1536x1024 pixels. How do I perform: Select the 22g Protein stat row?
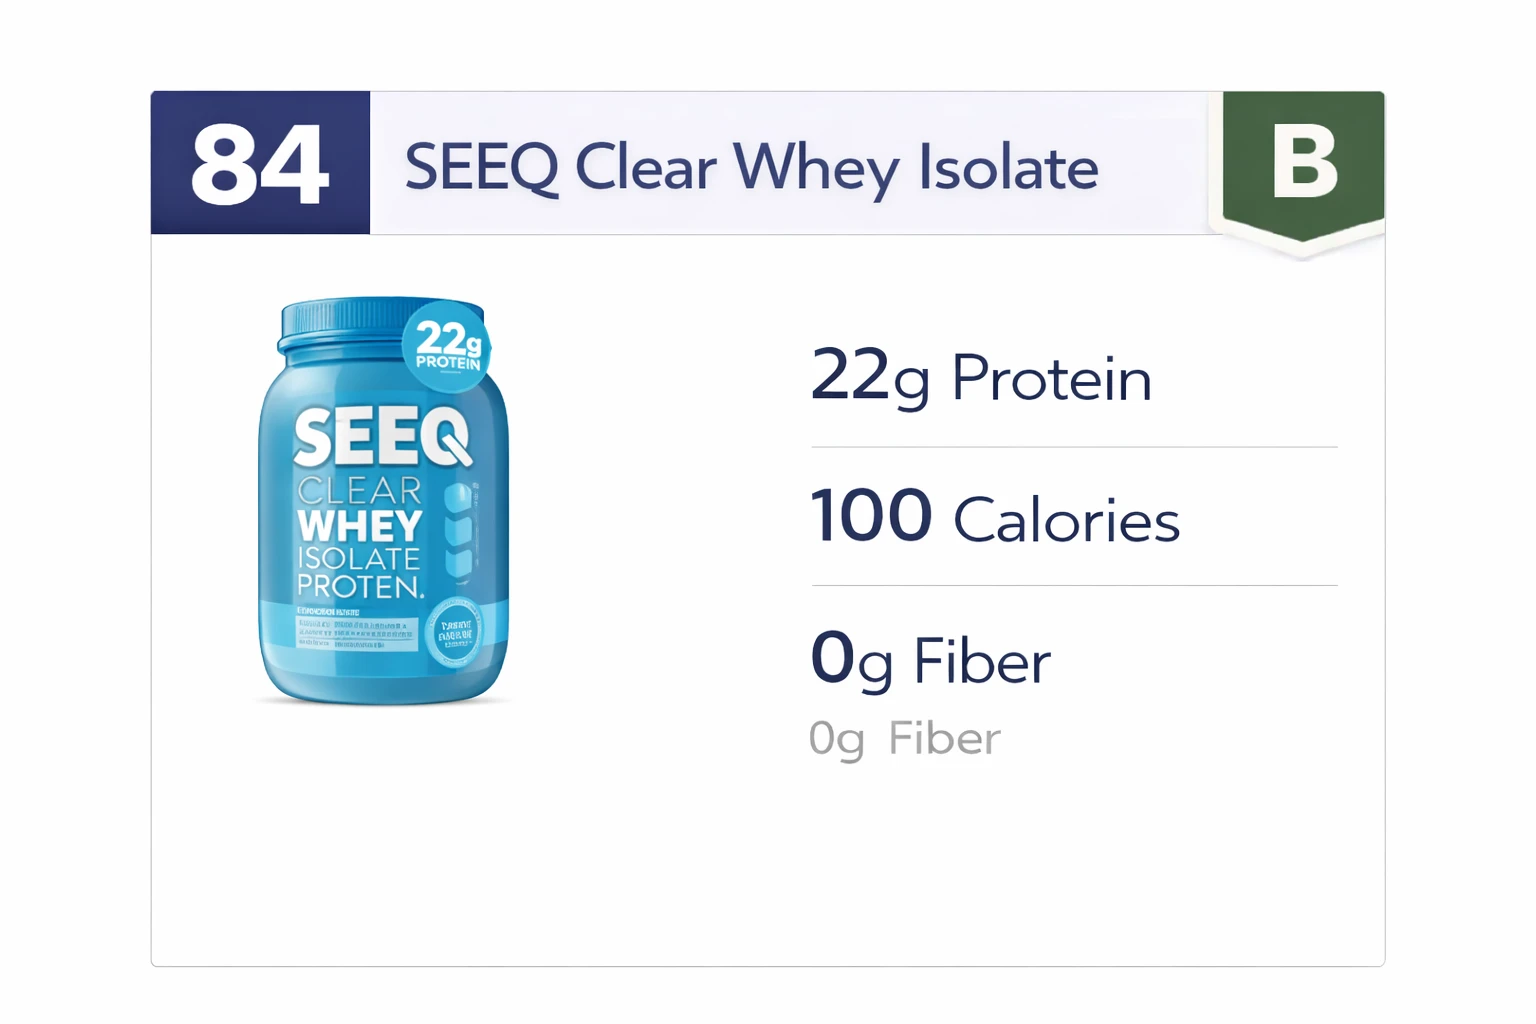[981, 378]
